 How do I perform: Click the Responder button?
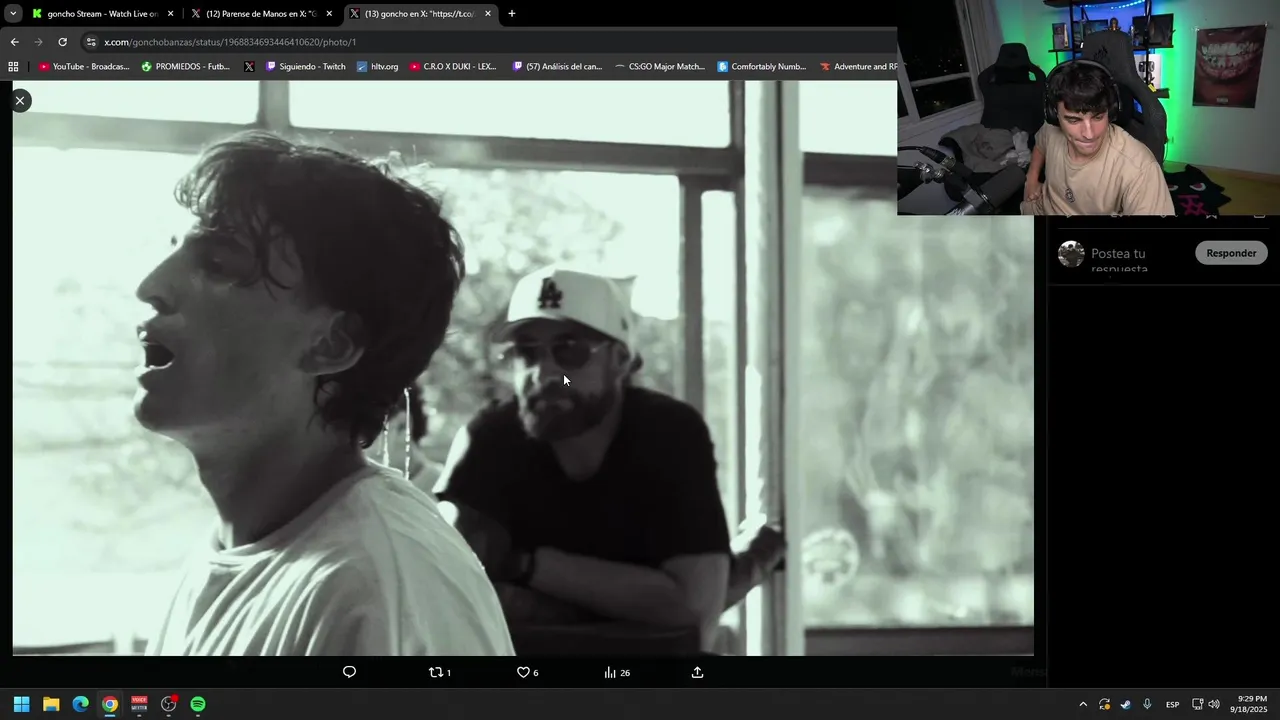coord(1231,253)
